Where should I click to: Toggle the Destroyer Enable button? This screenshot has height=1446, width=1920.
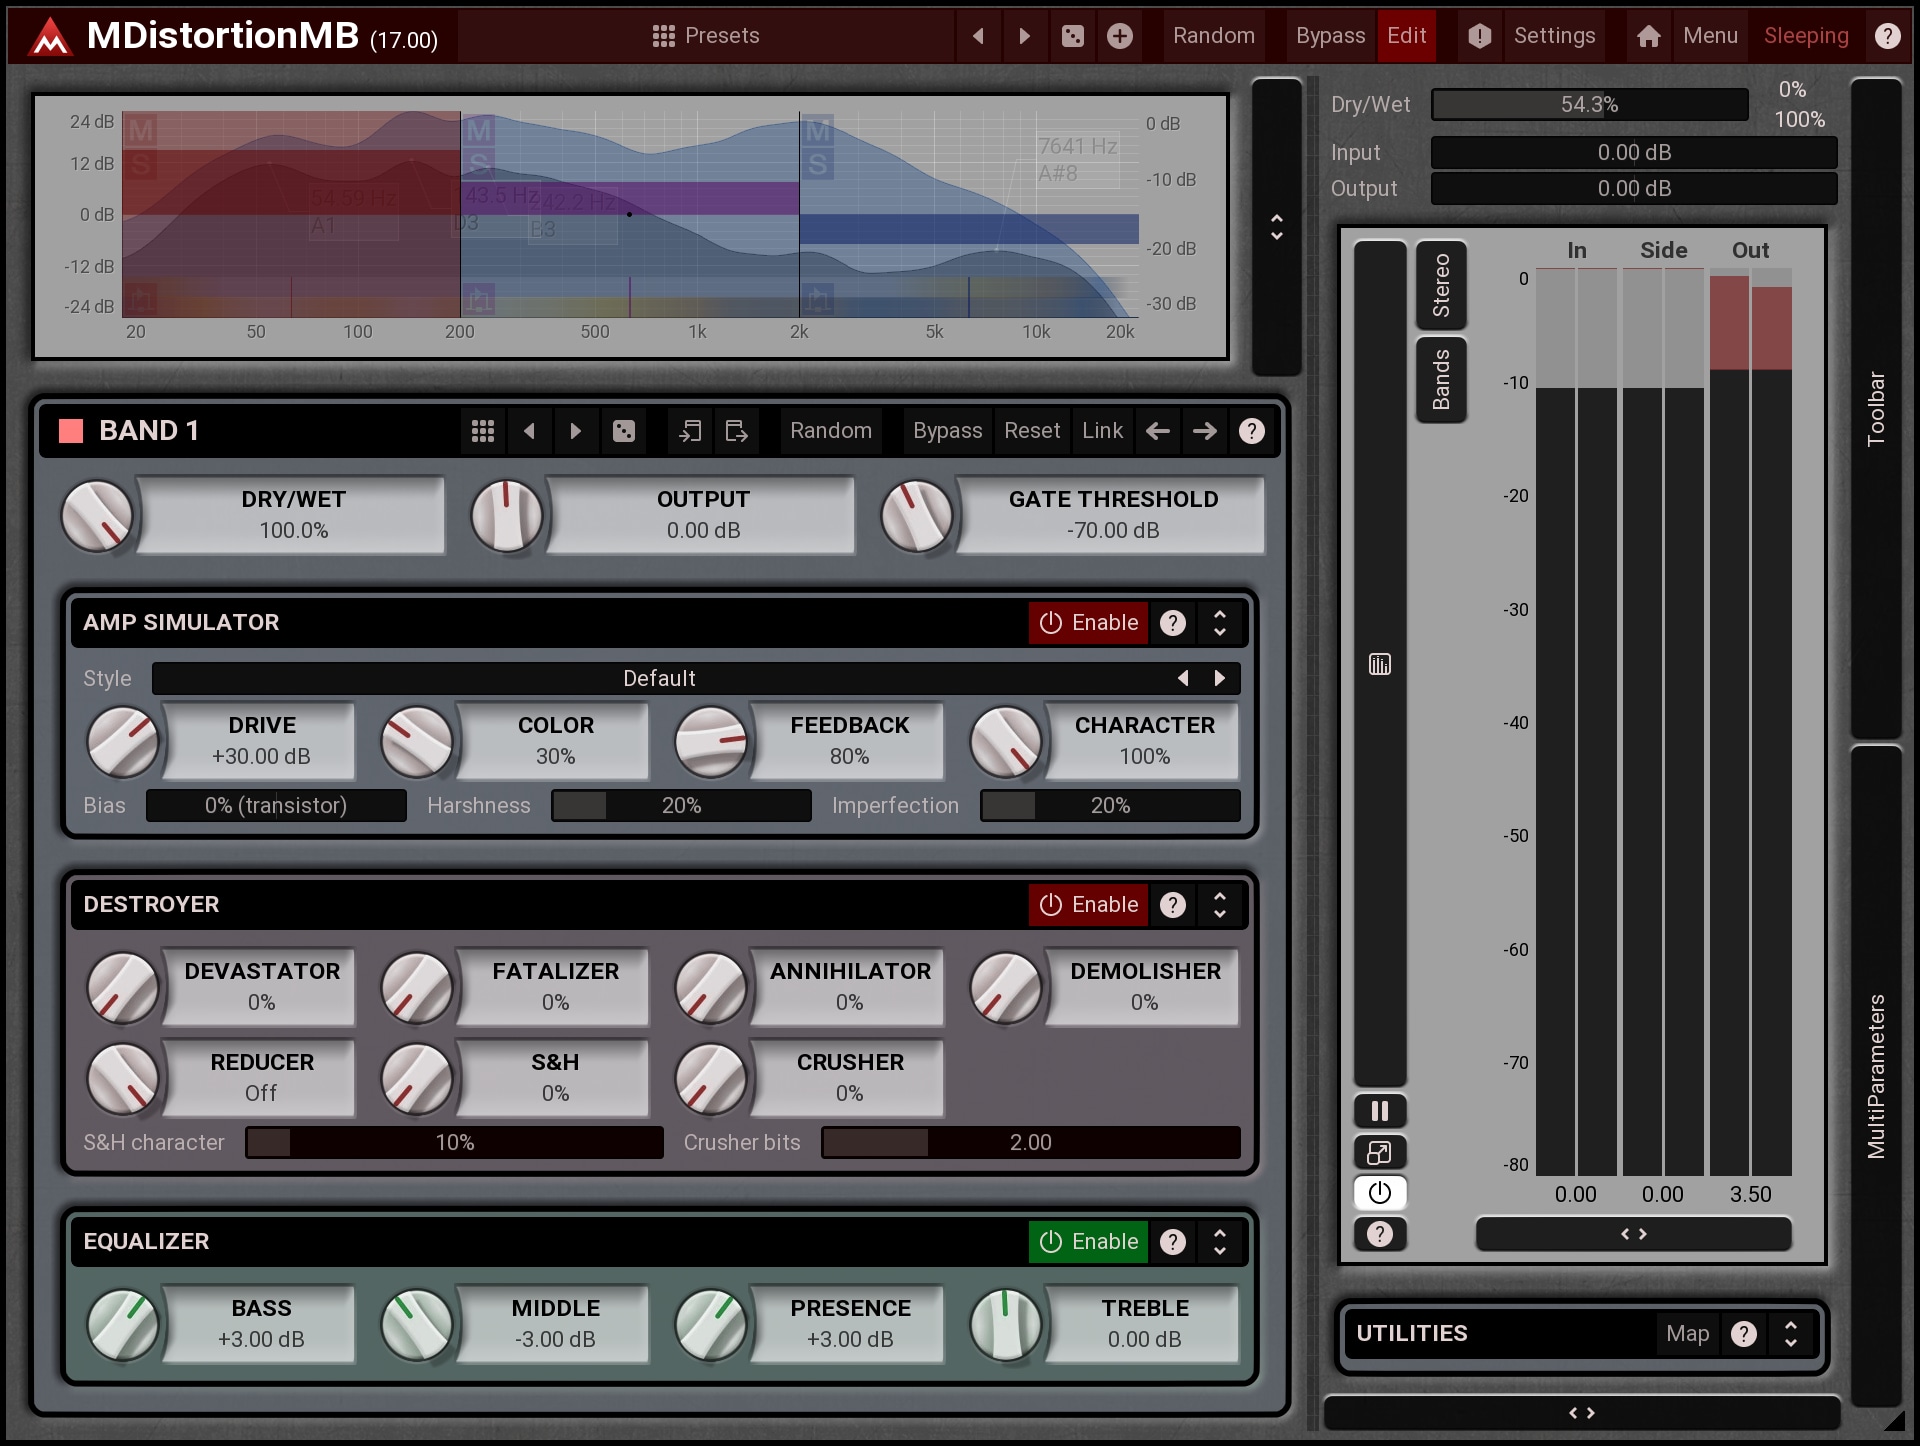click(x=1088, y=905)
